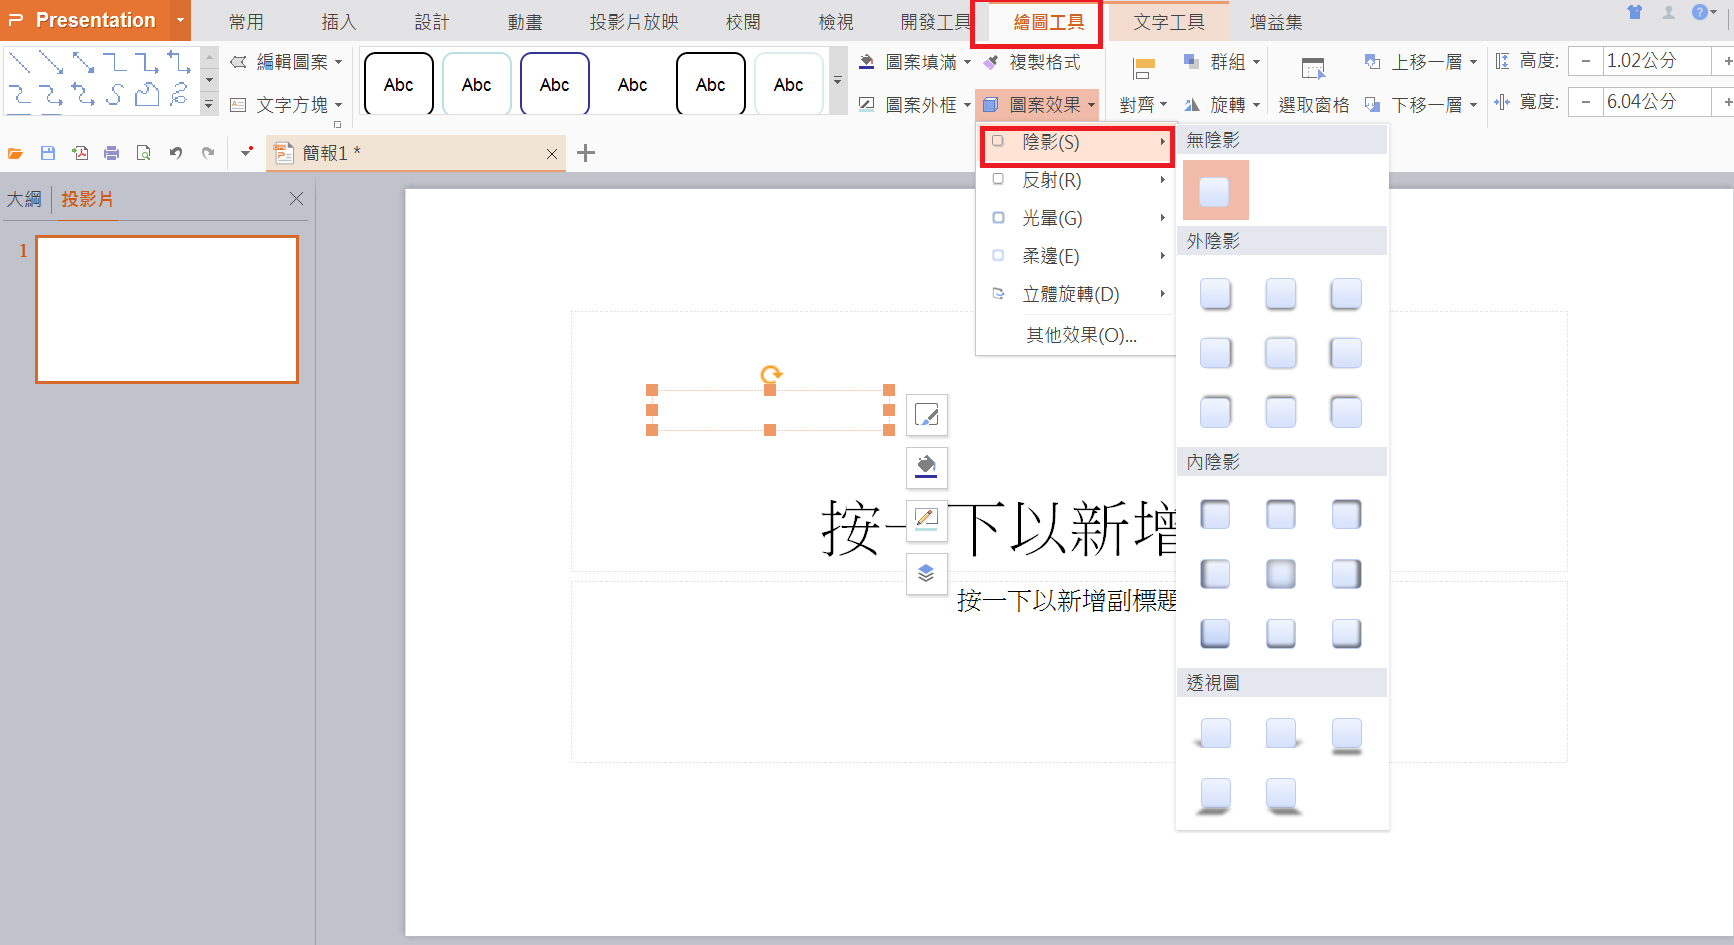Open the folder icon in quick access toolbar

[x=15, y=153]
